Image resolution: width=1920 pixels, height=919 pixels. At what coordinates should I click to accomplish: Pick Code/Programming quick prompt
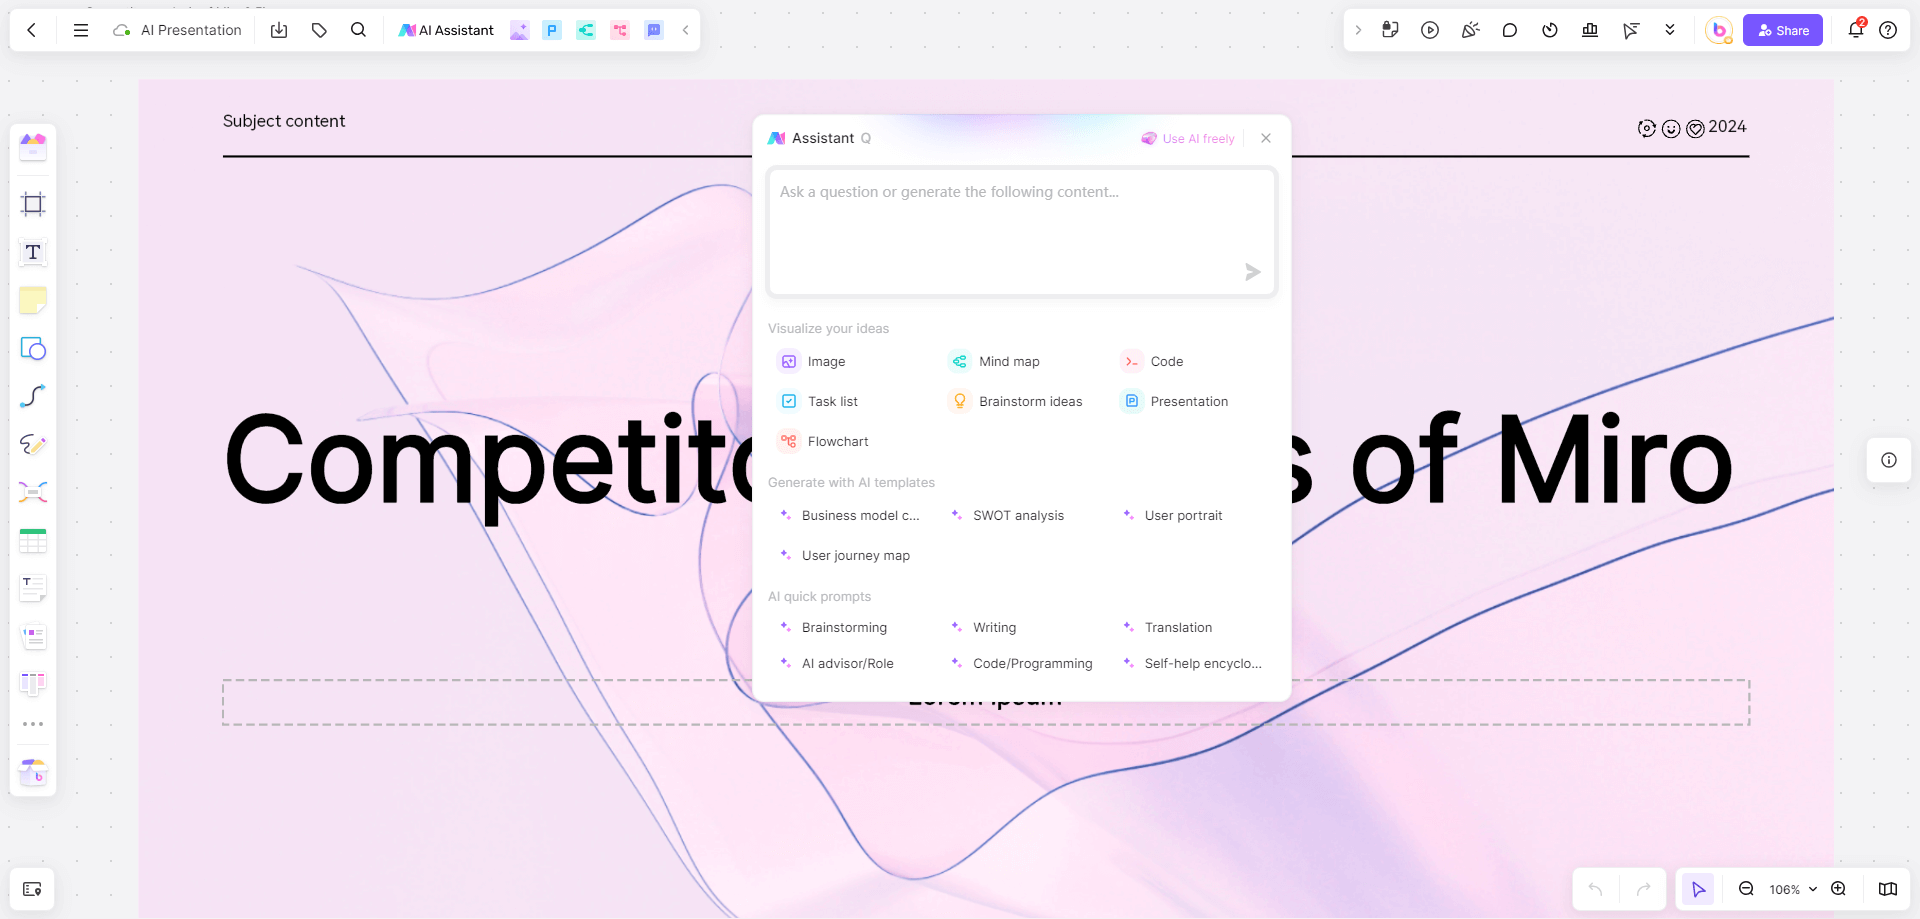[x=1022, y=663]
